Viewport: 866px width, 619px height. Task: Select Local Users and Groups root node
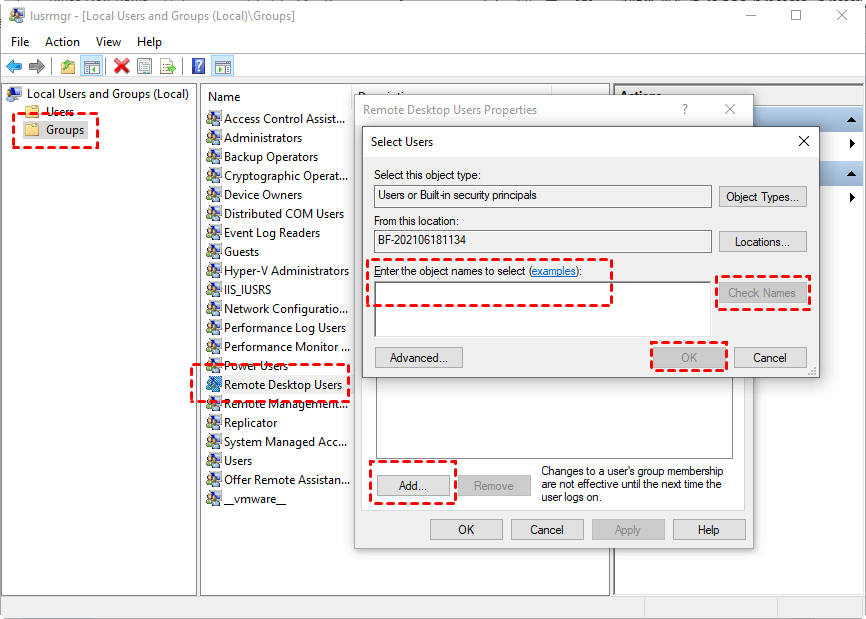click(107, 94)
